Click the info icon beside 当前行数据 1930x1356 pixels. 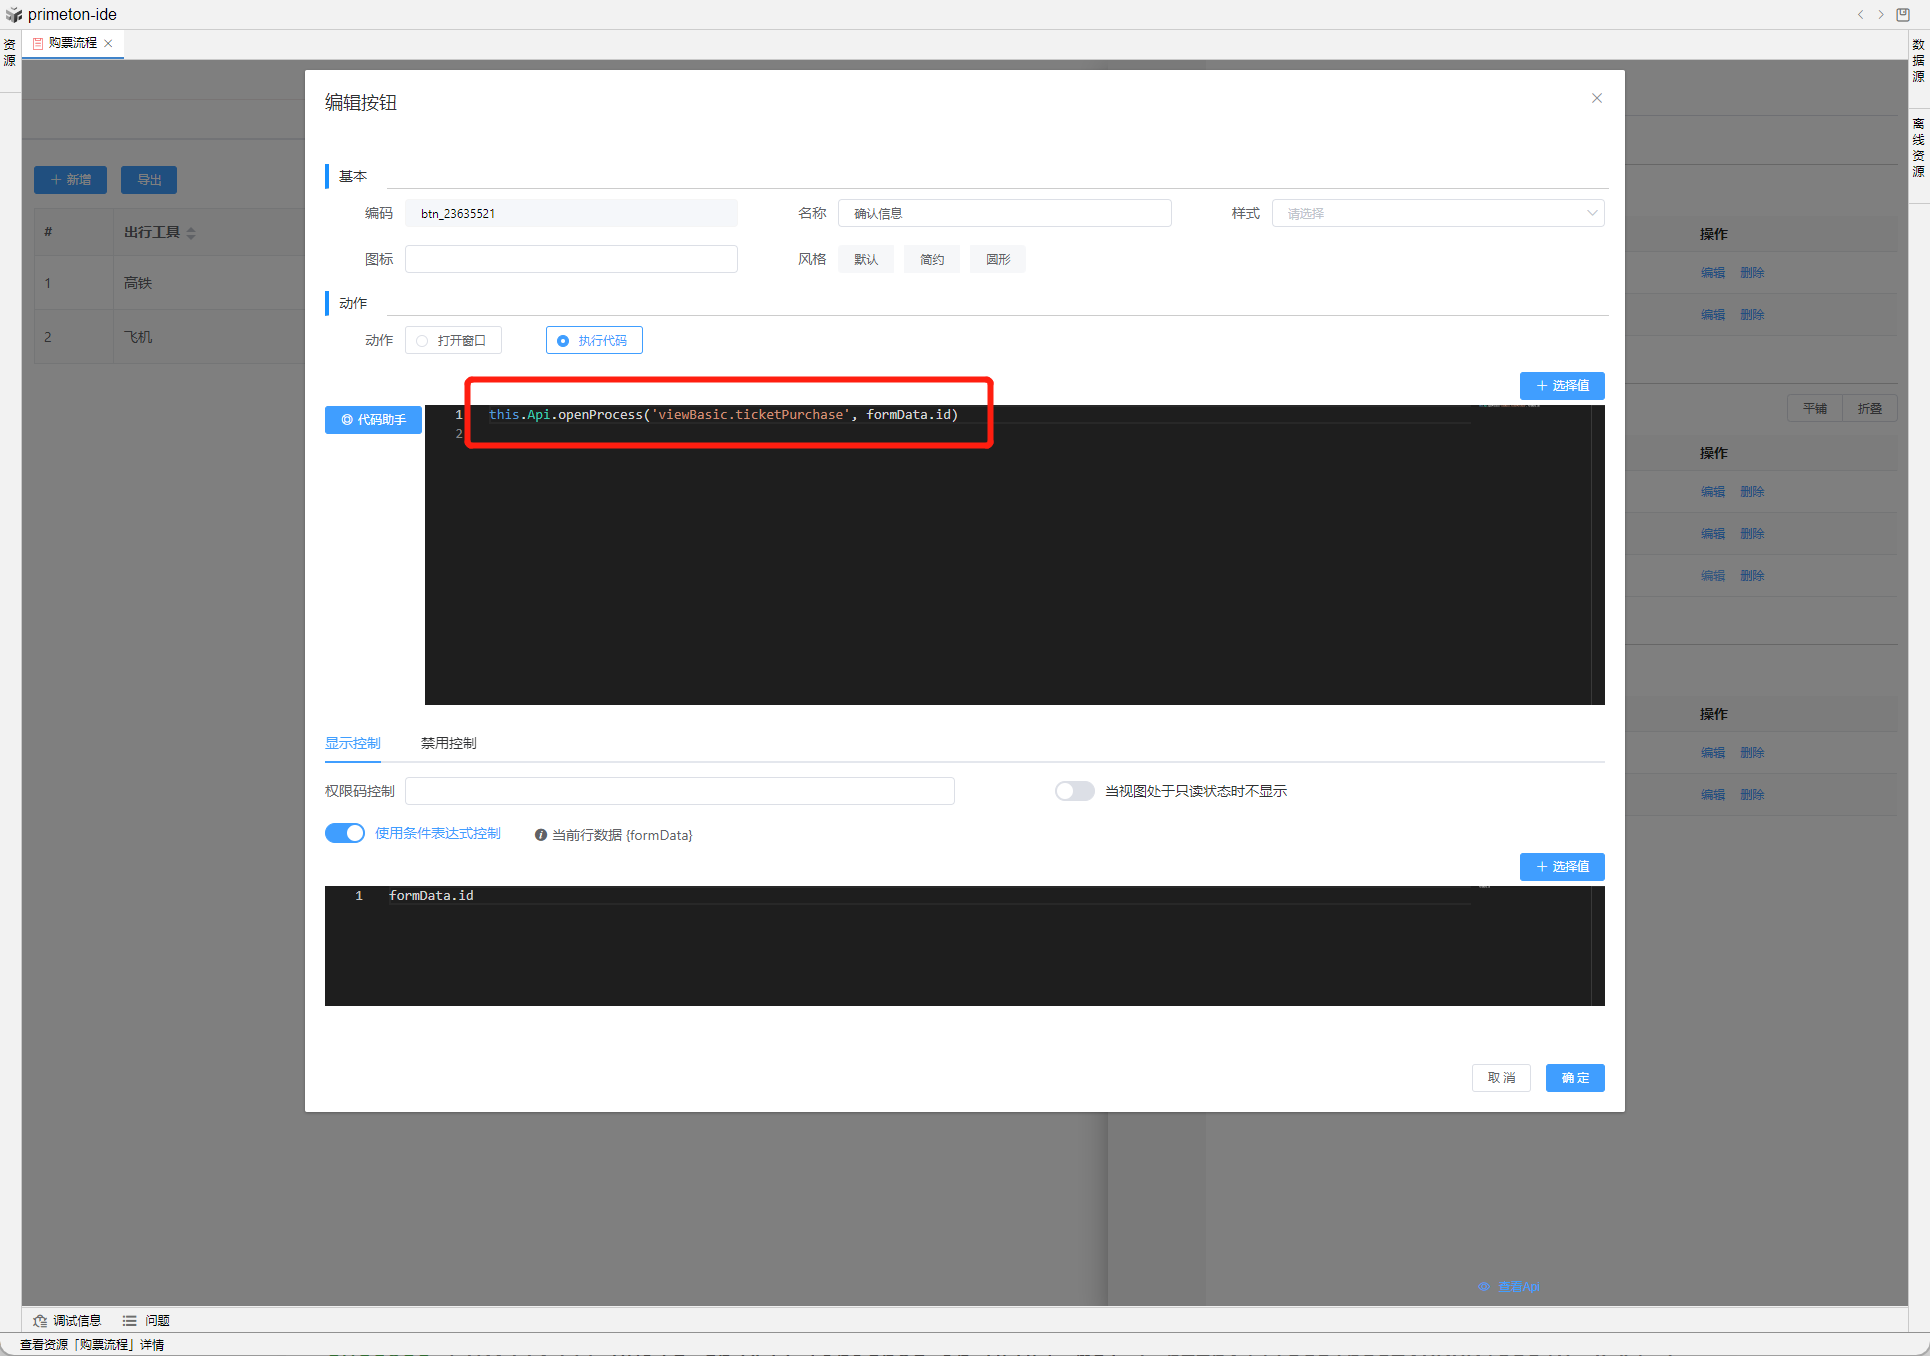click(x=541, y=835)
